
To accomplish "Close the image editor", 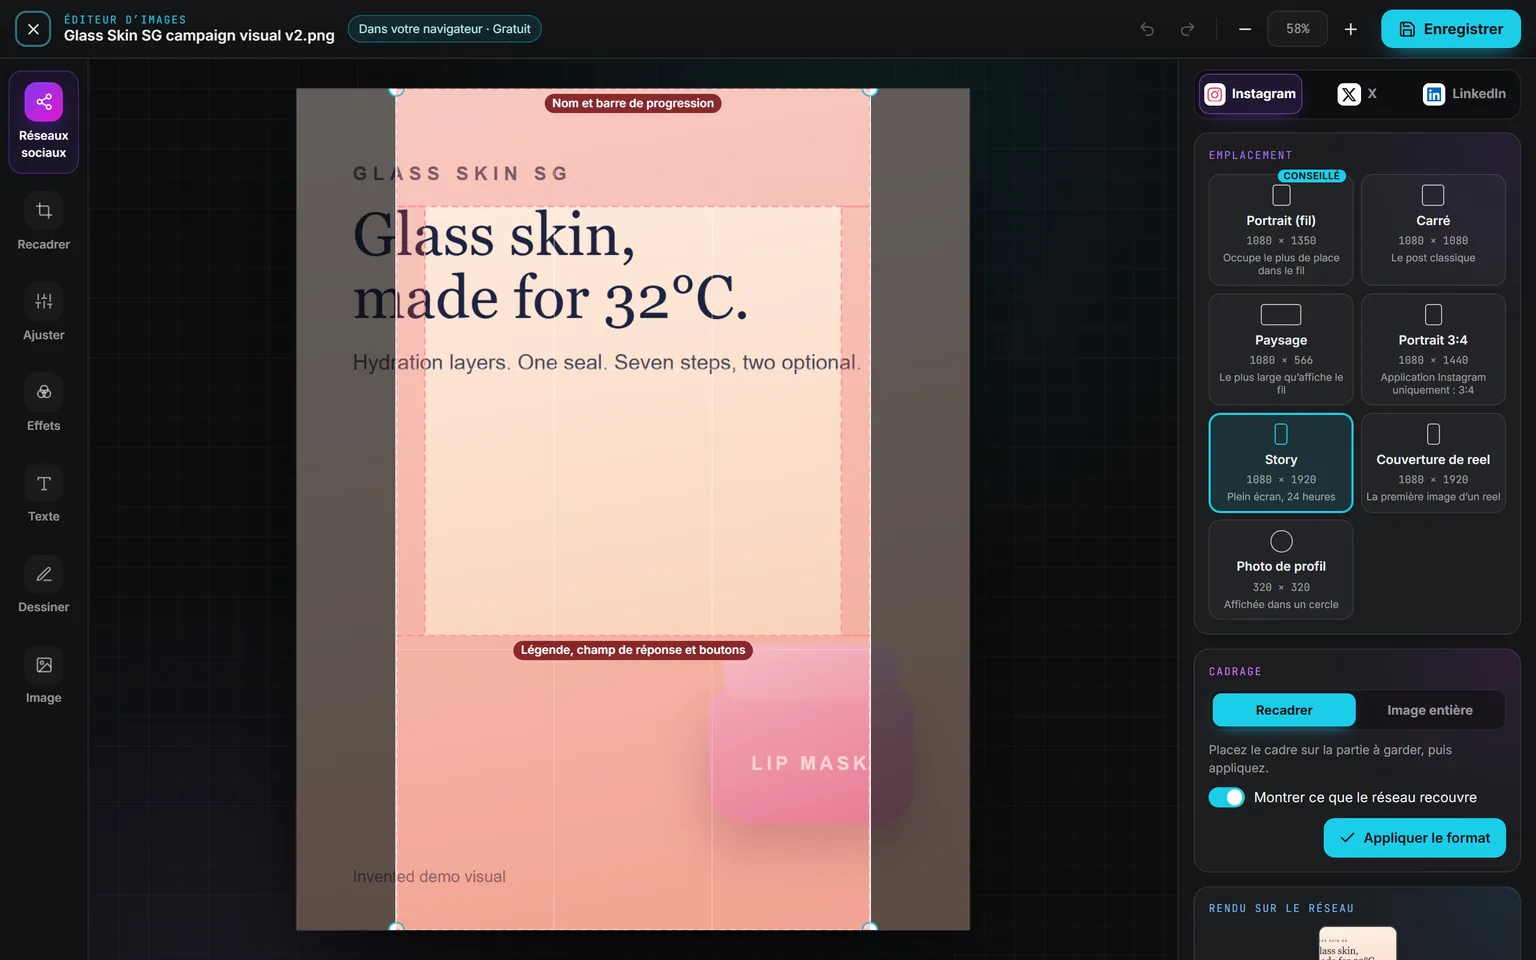I will pos(33,29).
